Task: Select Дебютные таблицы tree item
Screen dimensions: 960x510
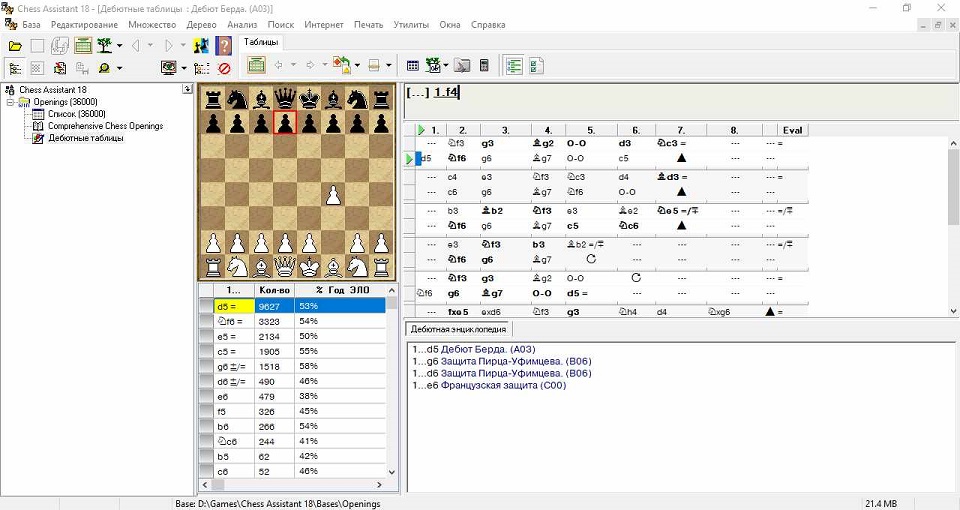Action: tap(86, 138)
